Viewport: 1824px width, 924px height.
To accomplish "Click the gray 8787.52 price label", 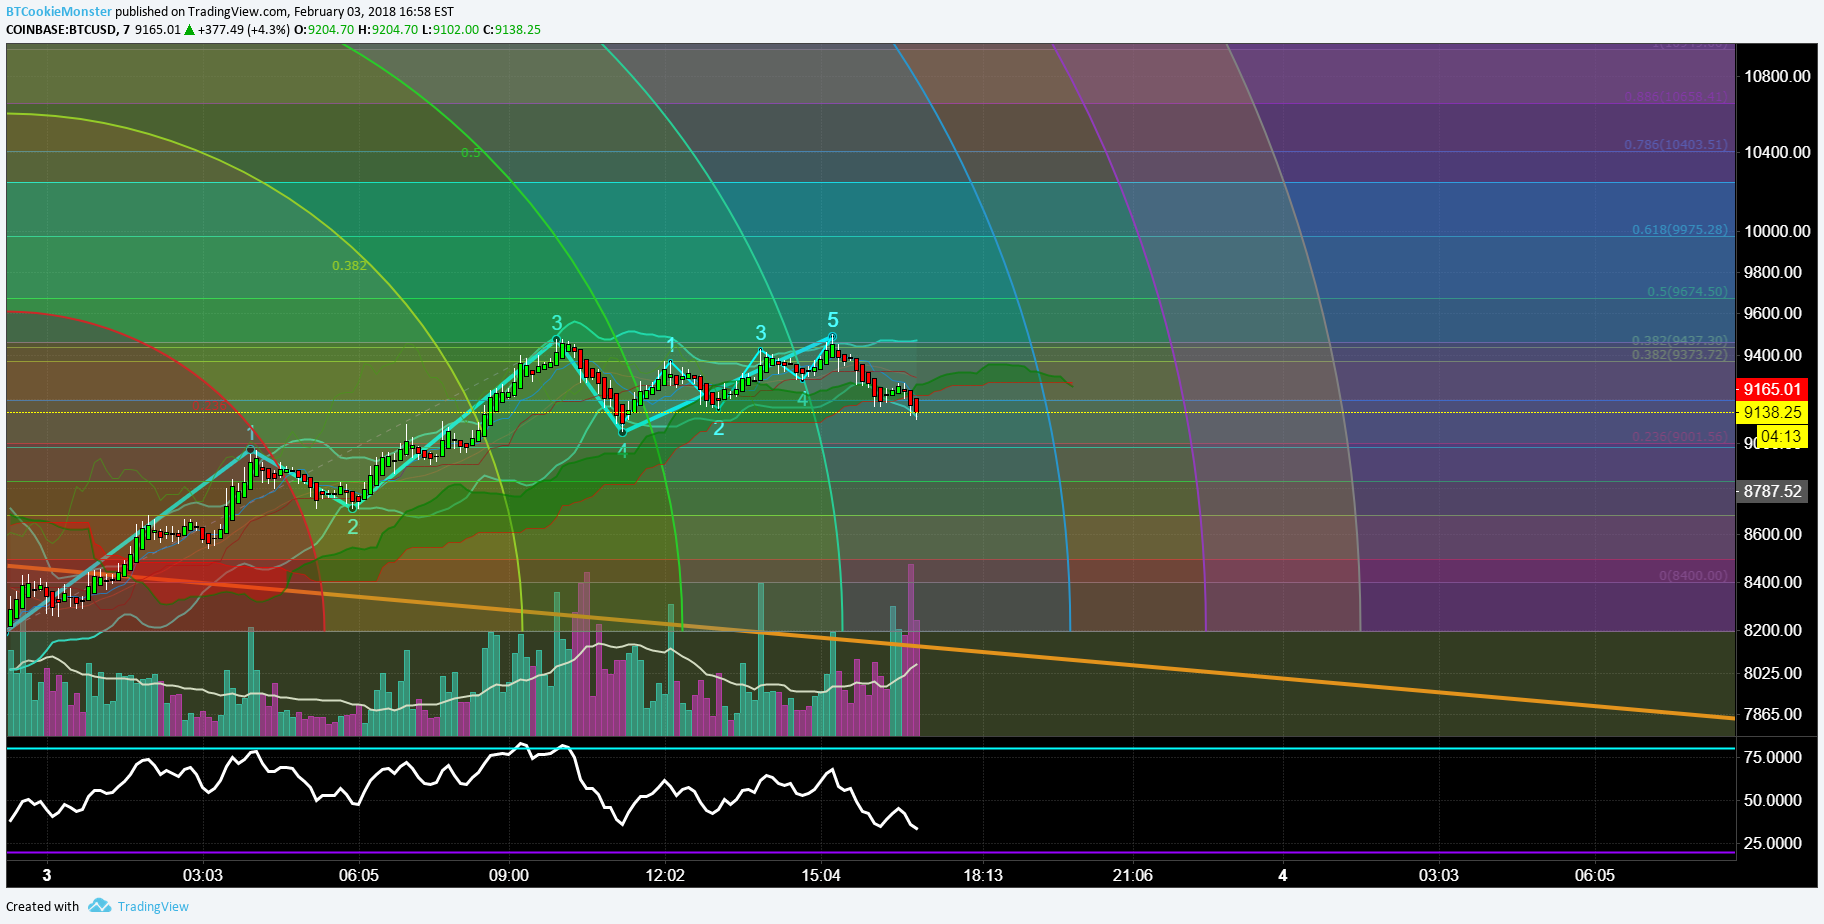I will [1772, 491].
